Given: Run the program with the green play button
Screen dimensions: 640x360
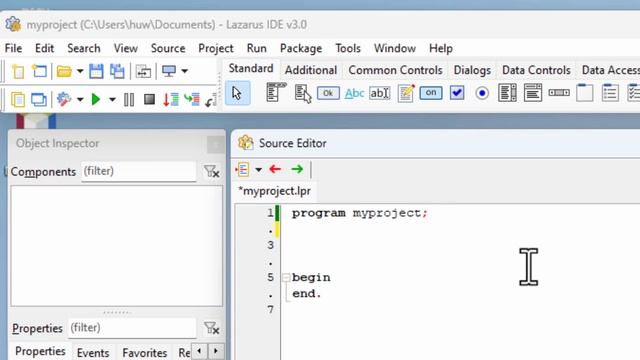Looking at the screenshot, I should [96, 99].
